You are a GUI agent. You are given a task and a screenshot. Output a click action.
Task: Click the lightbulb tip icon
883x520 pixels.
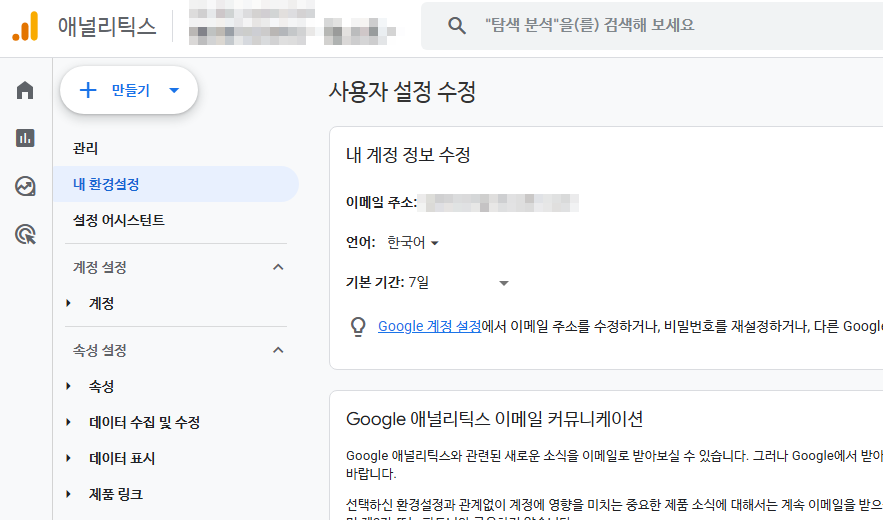coord(358,327)
